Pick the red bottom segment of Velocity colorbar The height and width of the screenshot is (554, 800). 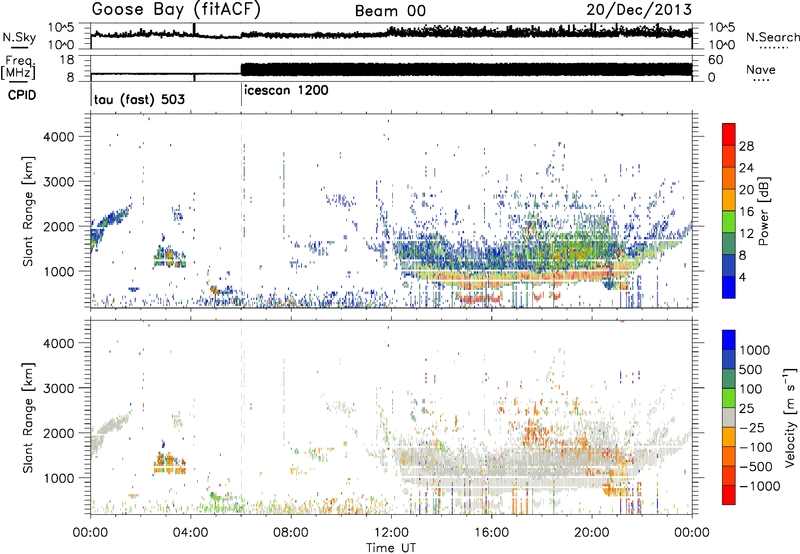tap(729, 495)
